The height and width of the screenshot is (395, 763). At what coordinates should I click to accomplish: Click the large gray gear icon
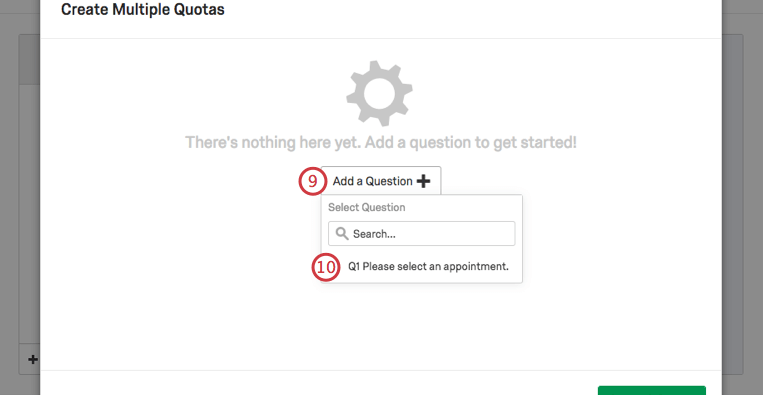[380, 94]
